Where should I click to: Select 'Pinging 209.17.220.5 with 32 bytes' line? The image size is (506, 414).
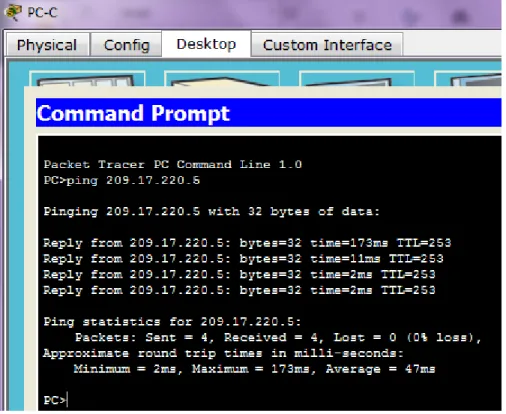pos(212,211)
